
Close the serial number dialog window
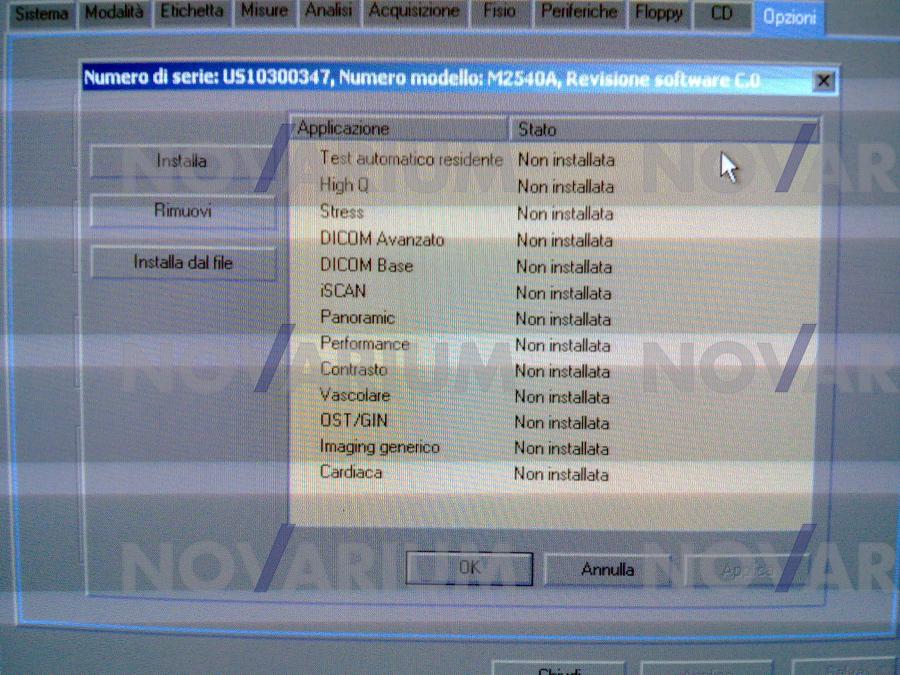pyautogui.click(x=822, y=82)
